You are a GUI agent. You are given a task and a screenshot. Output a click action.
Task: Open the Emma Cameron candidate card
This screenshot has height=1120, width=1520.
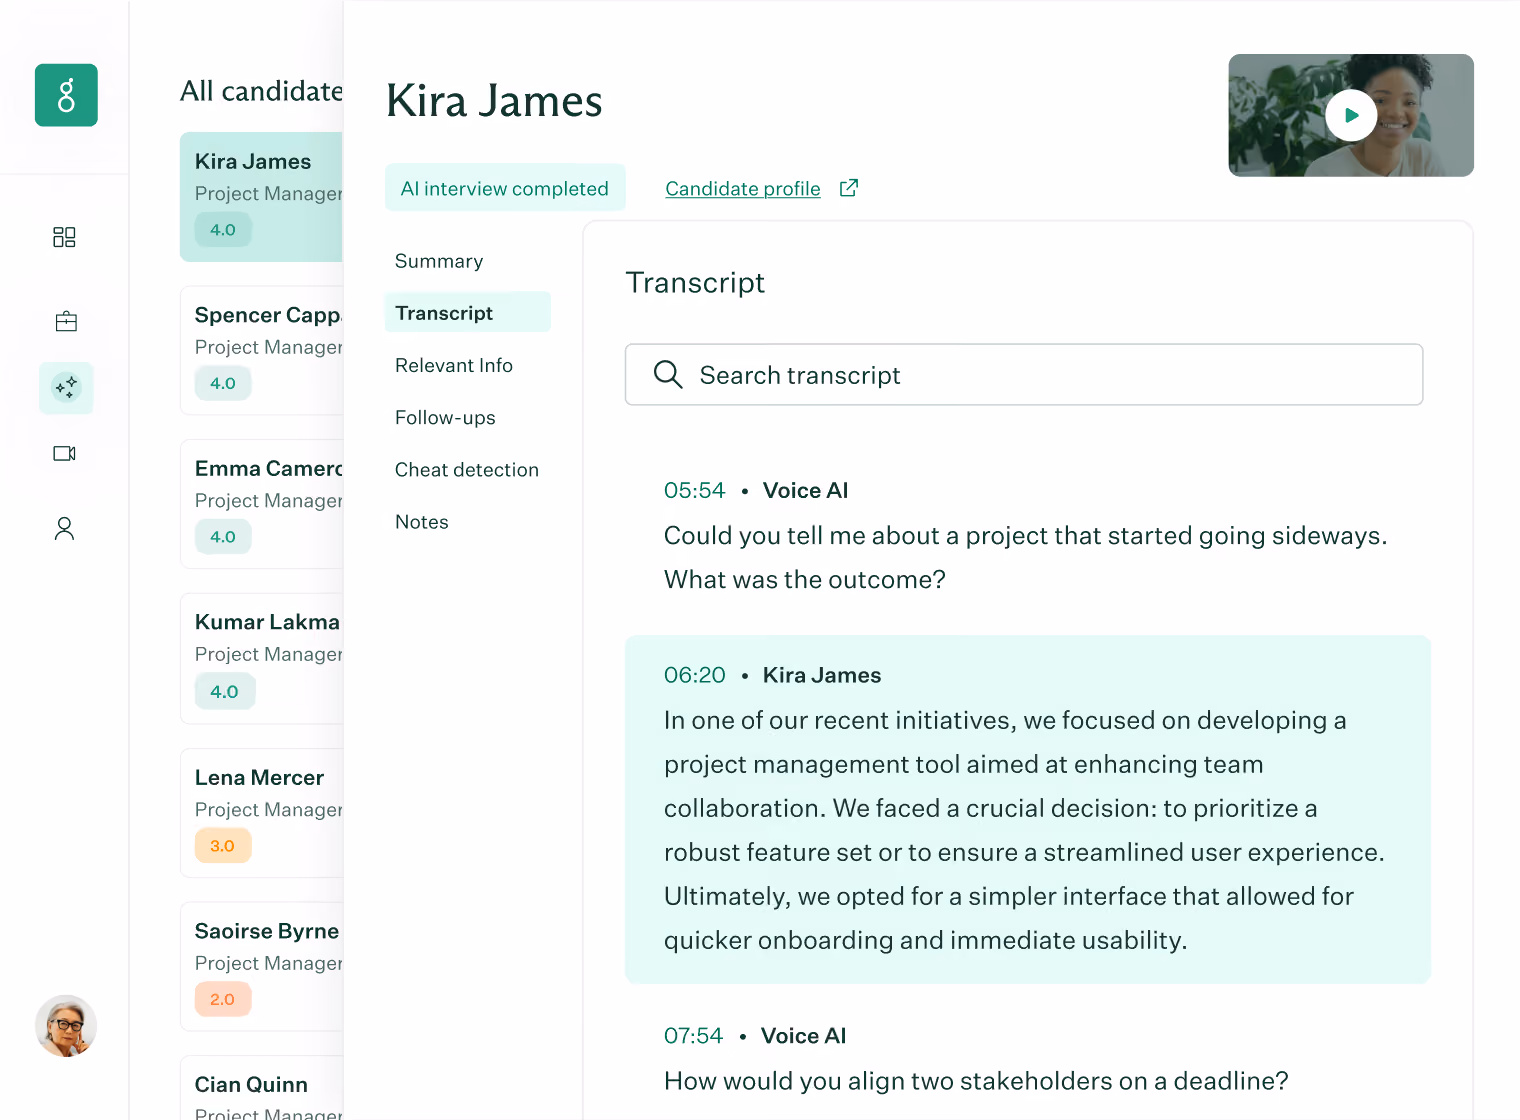pyautogui.click(x=262, y=504)
